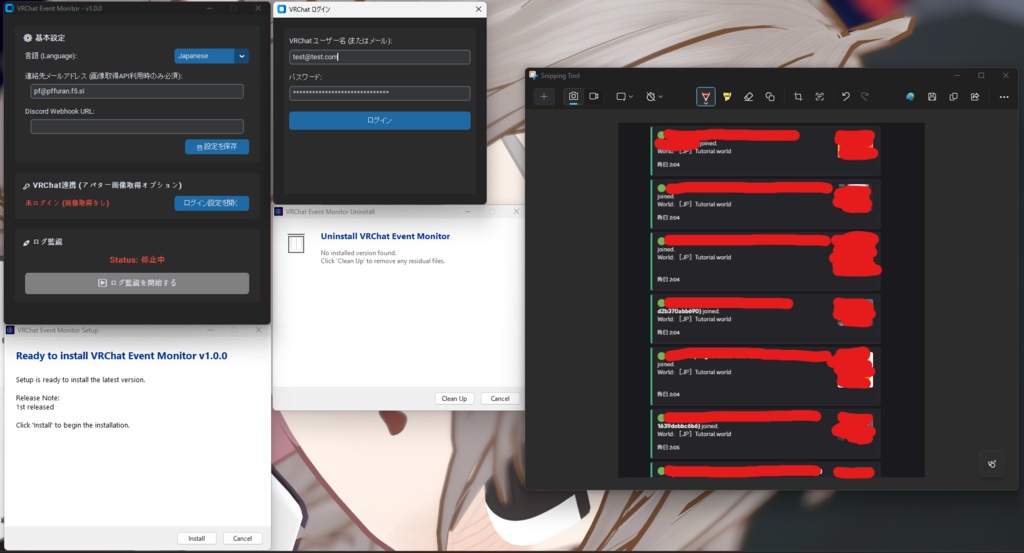Close the VRChat ログイン dialog
Image resolution: width=1024 pixels, height=553 pixels.
click(x=478, y=9)
